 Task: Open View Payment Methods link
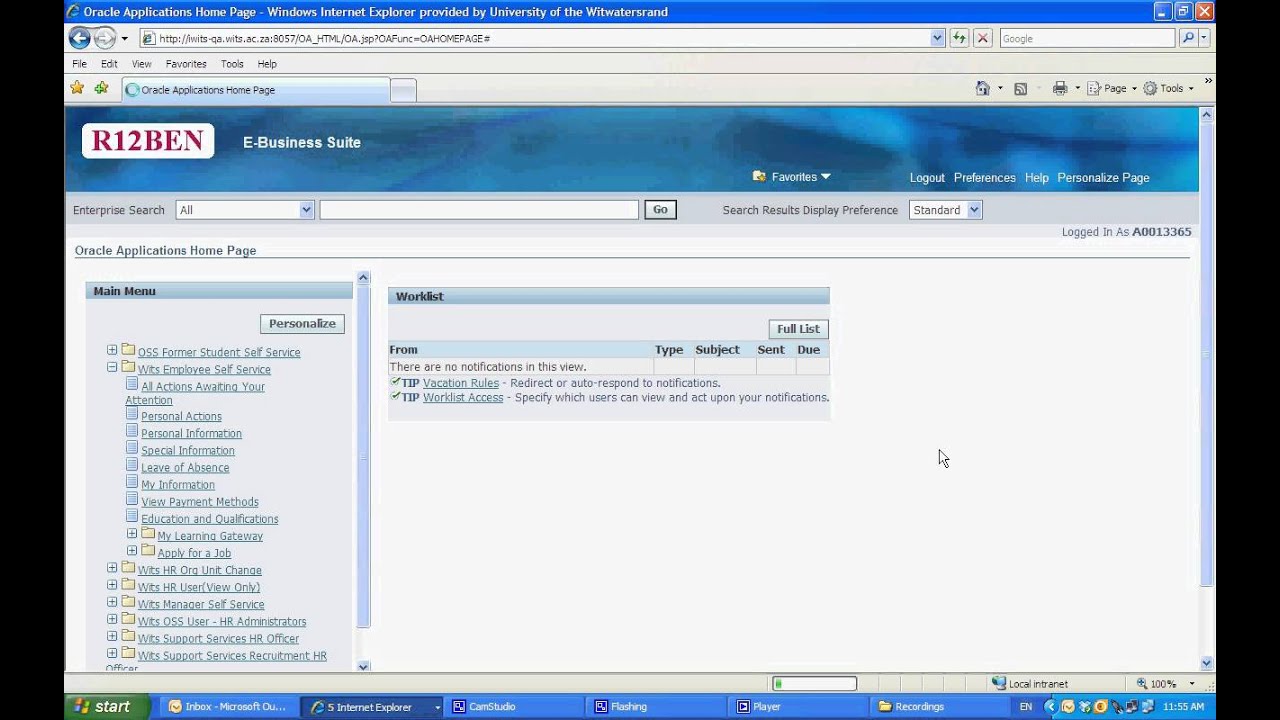[200, 502]
